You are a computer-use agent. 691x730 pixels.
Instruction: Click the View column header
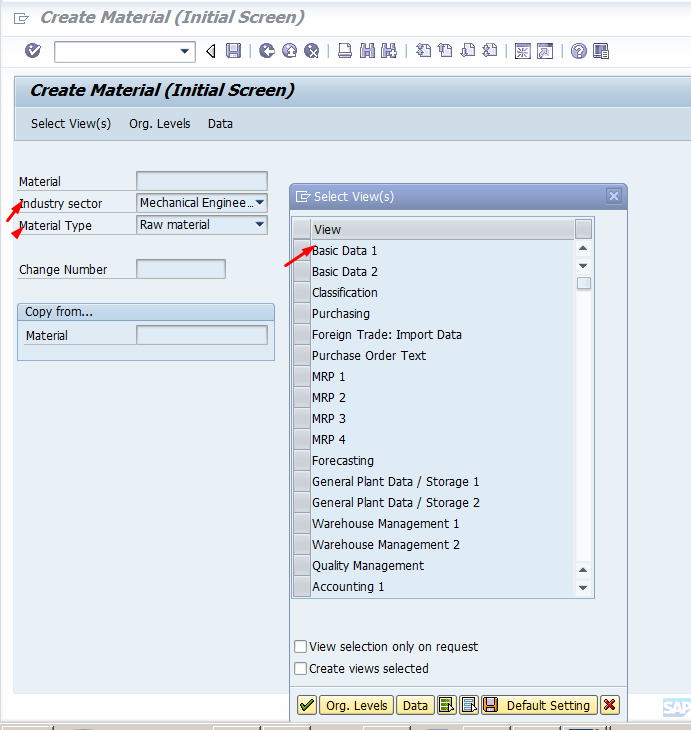tap(442, 229)
